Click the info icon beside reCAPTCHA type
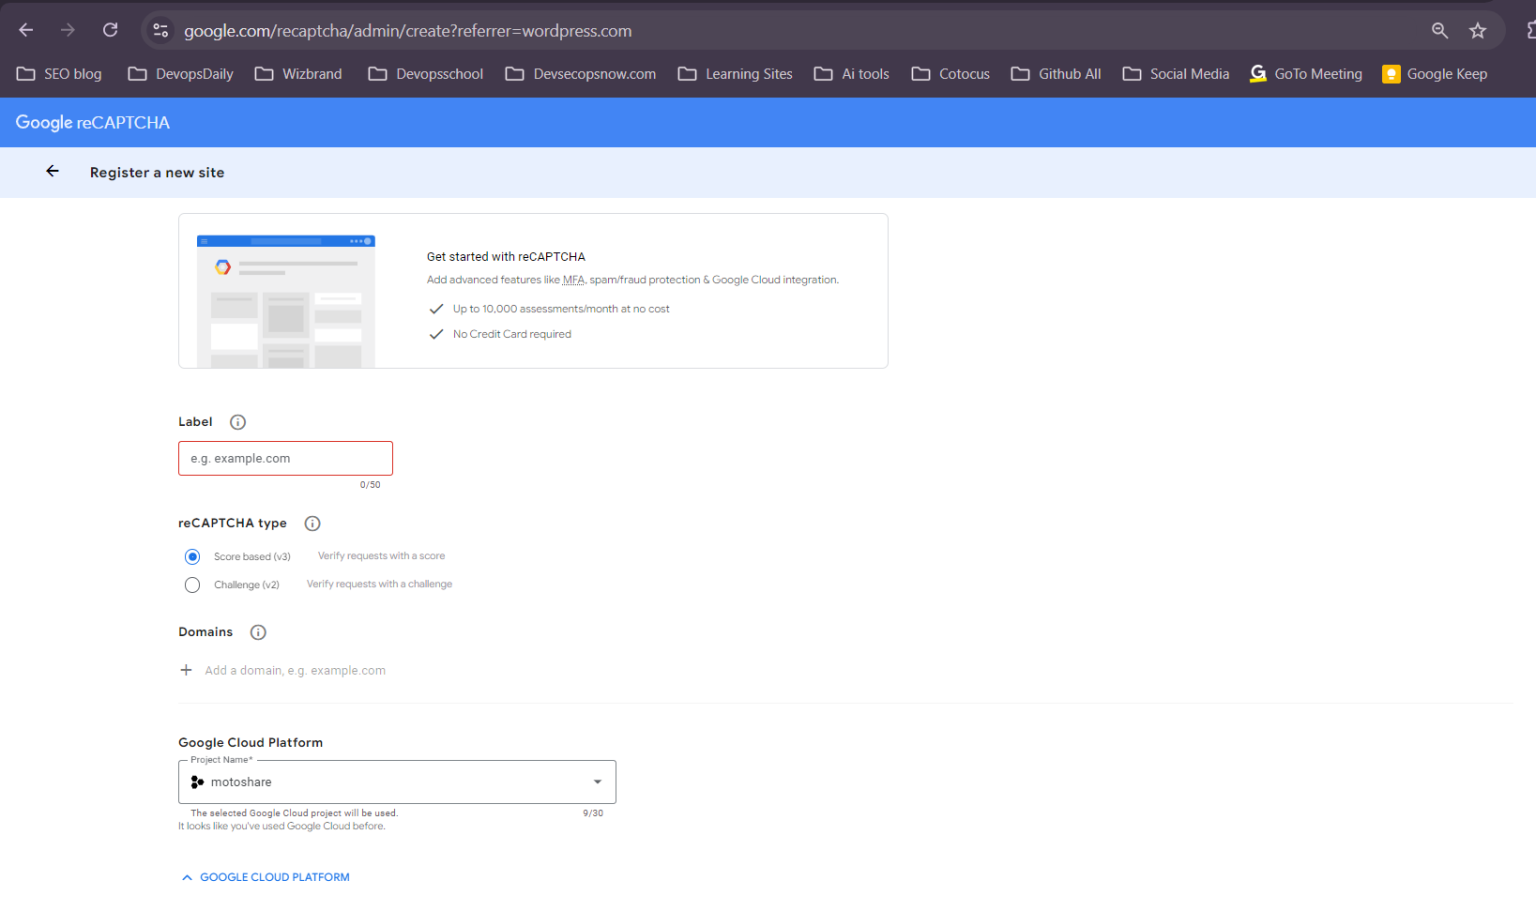The image size is (1536, 911). click(312, 523)
